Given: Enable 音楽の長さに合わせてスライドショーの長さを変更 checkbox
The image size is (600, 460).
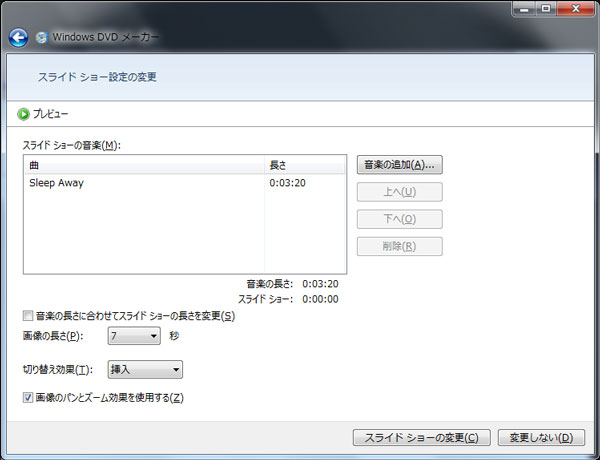Looking at the screenshot, I should pyautogui.click(x=28, y=316).
